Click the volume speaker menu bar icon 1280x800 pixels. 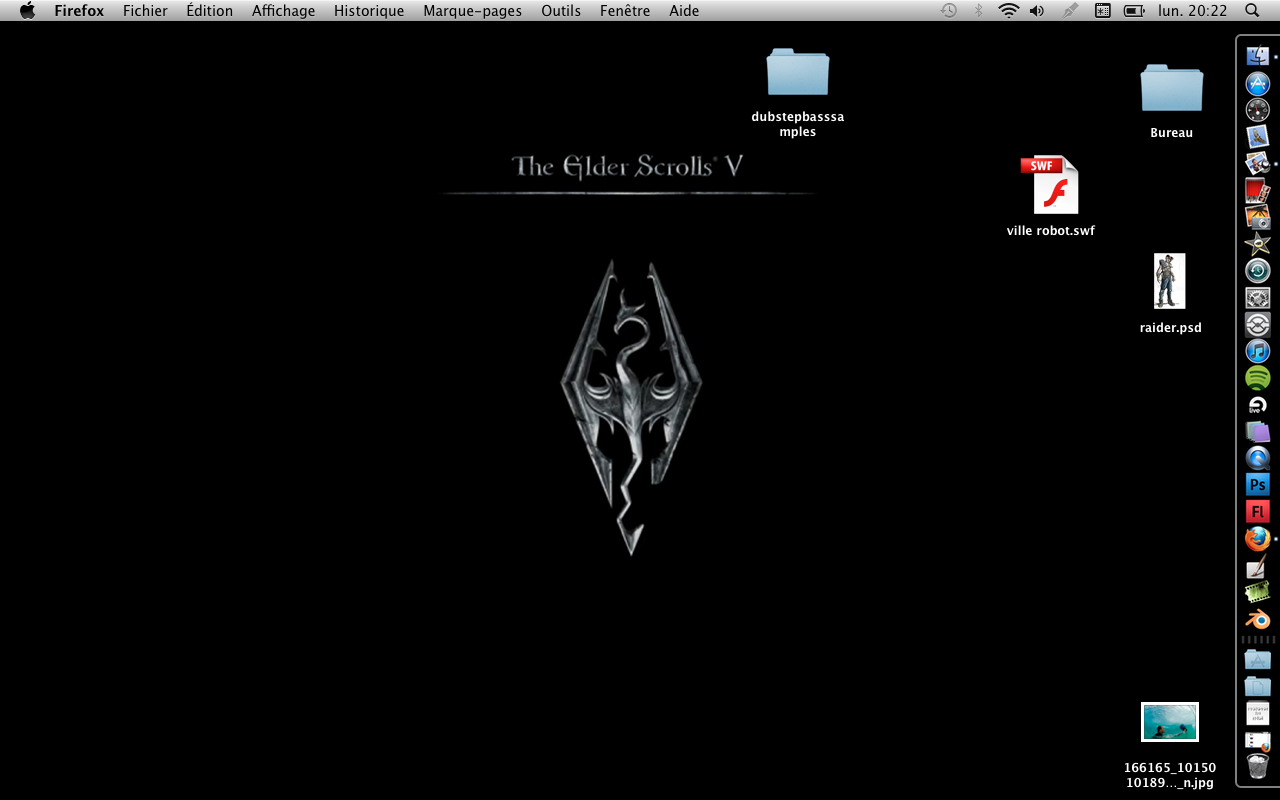pyautogui.click(x=1037, y=10)
